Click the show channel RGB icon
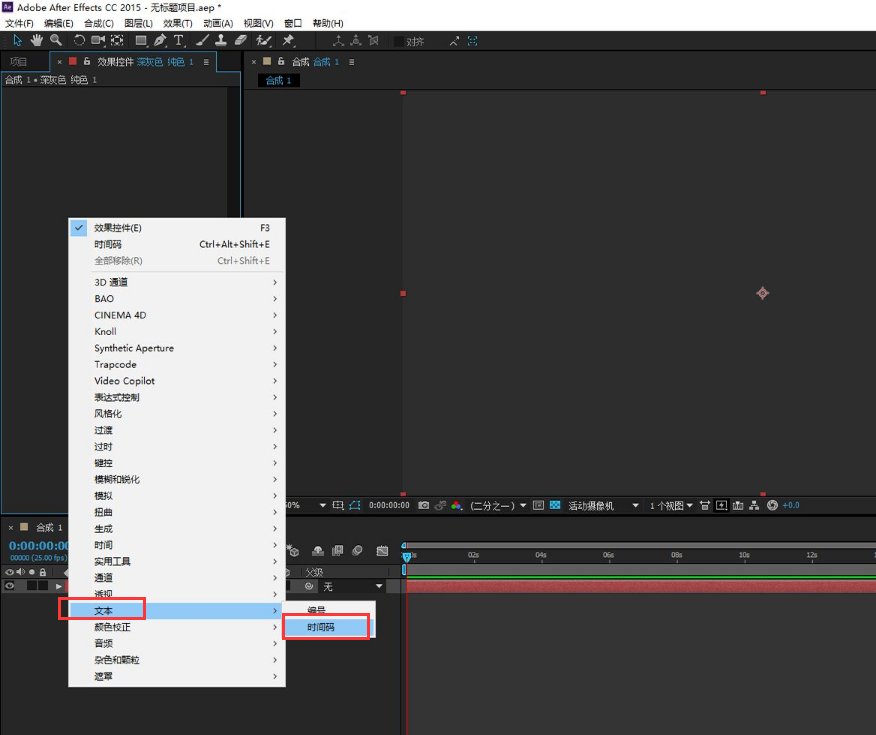Viewport: 876px width, 735px height. click(456, 505)
